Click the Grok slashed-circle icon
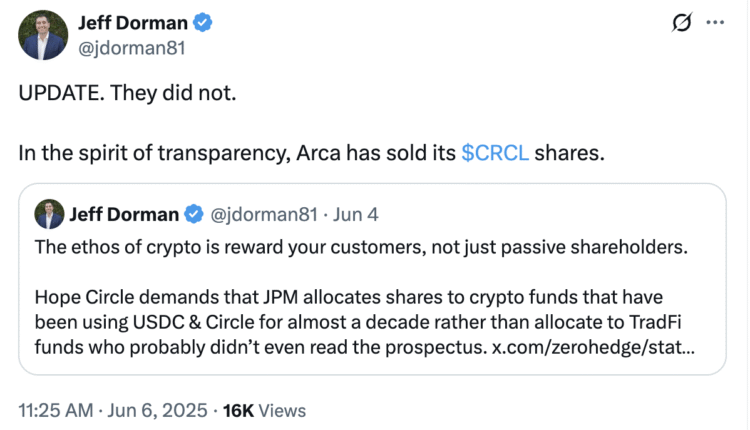The width and height of the screenshot is (750, 430). 681,24
